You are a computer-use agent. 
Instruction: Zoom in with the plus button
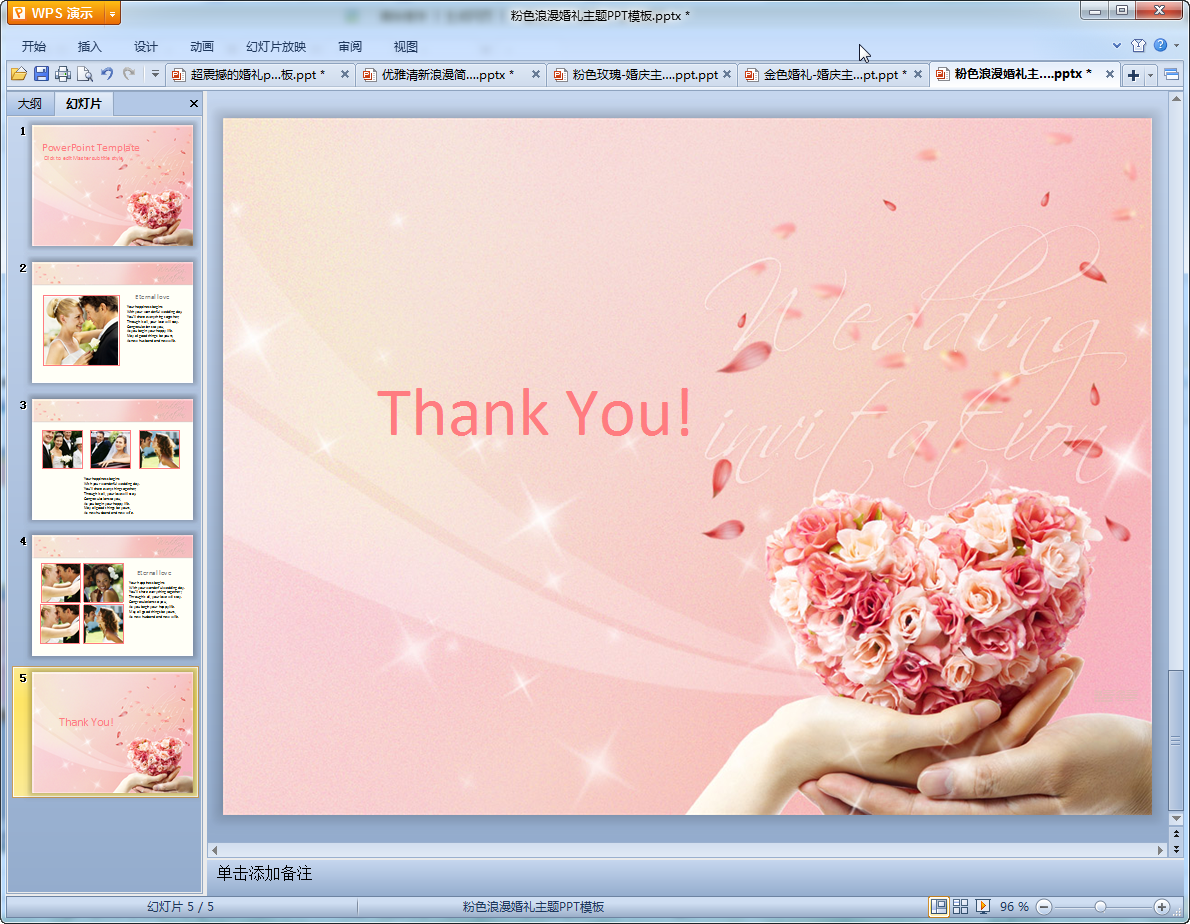pyautogui.click(x=1161, y=907)
